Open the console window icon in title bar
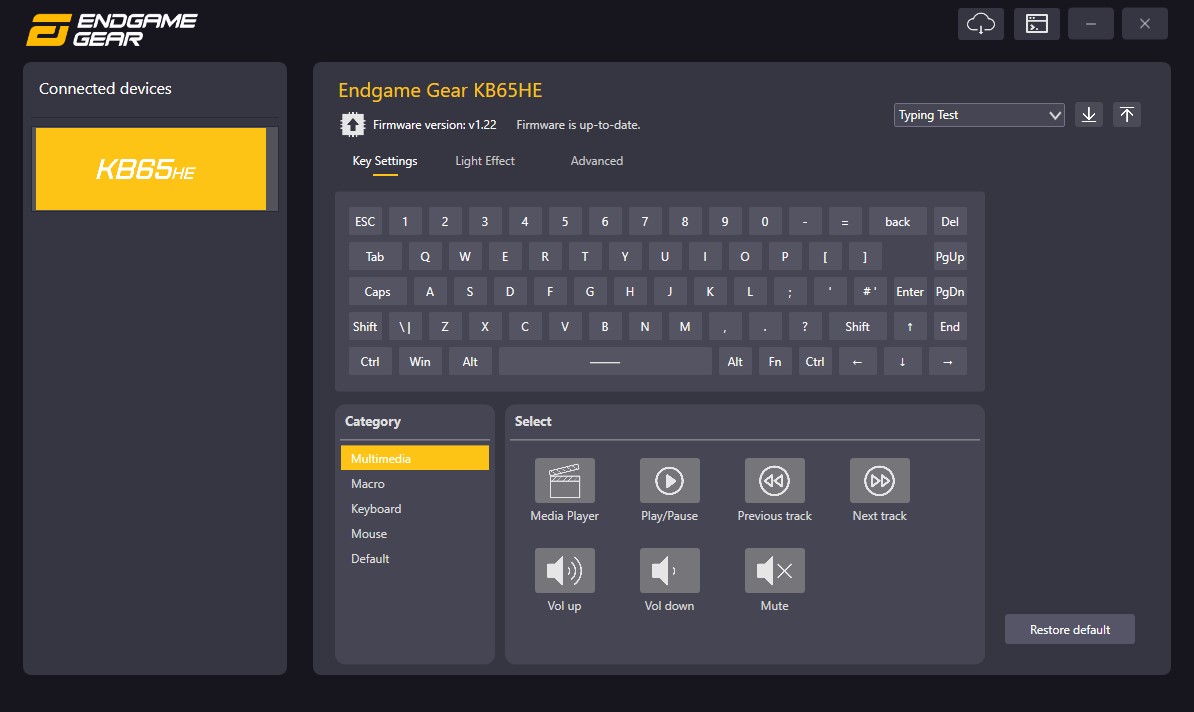1194x712 pixels. click(x=1036, y=24)
